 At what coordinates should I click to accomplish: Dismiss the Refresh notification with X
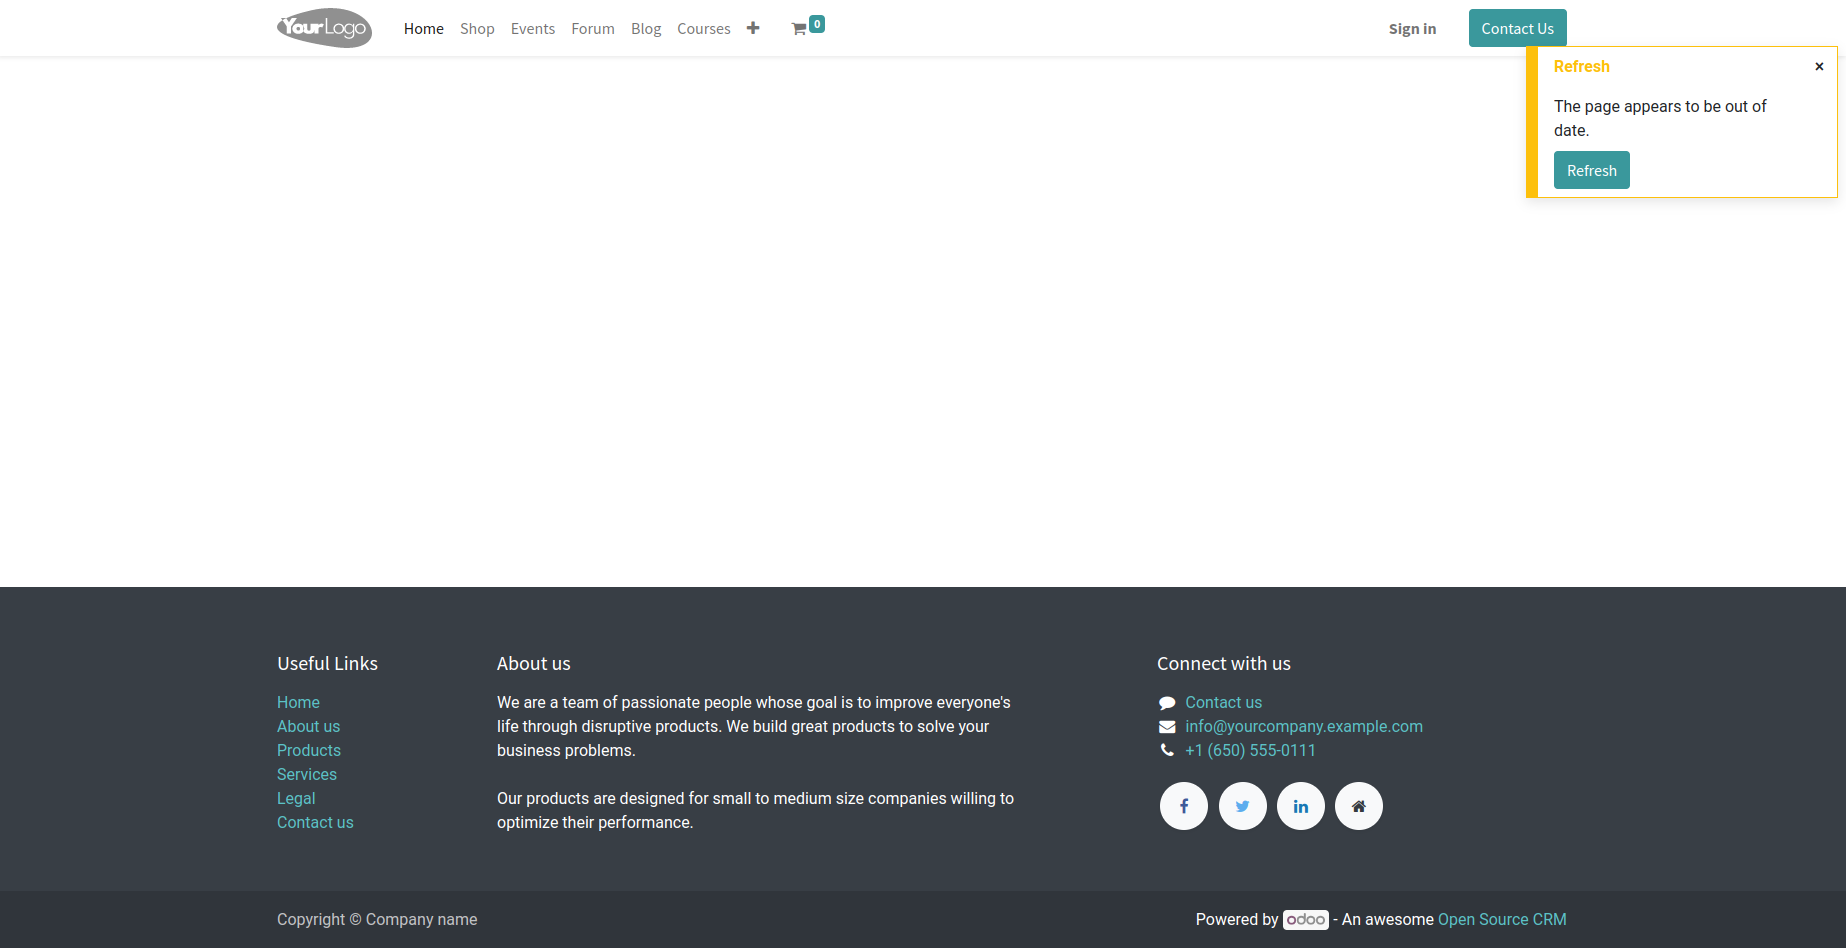pyautogui.click(x=1819, y=66)
